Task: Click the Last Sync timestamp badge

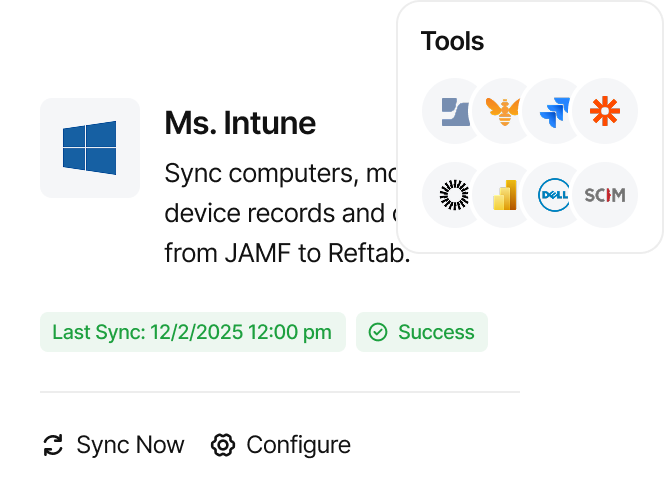Action: 193,332
